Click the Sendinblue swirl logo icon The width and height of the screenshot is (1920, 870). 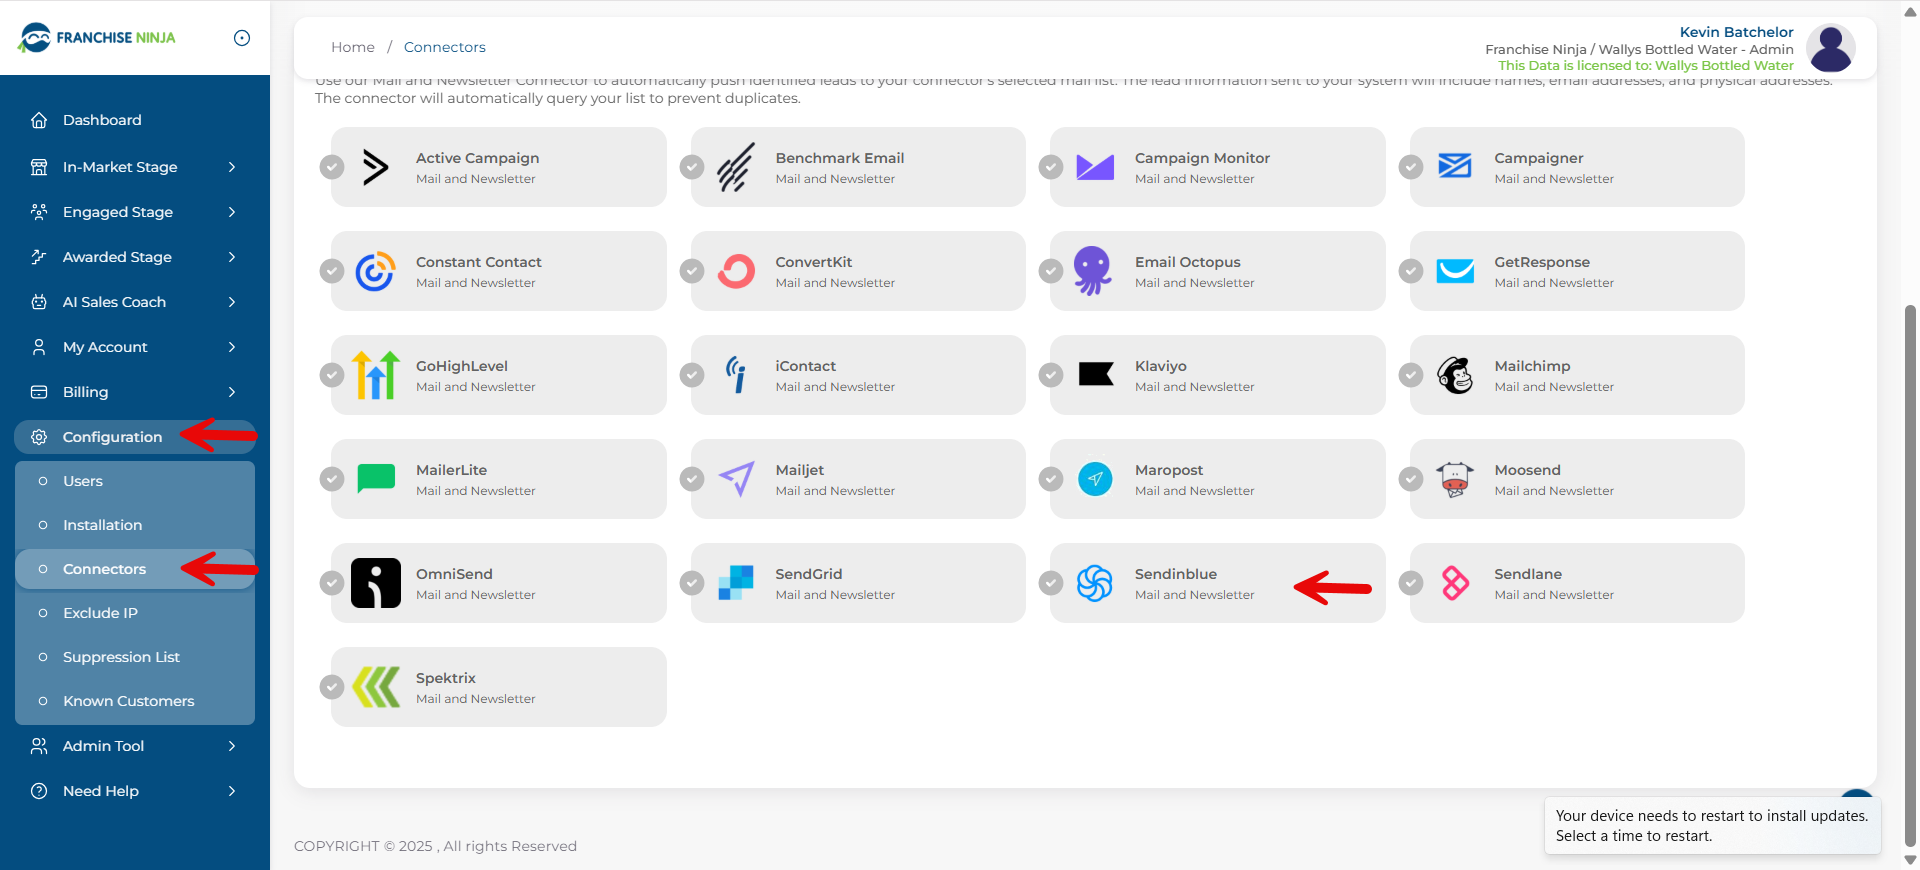click(1095, 583)
